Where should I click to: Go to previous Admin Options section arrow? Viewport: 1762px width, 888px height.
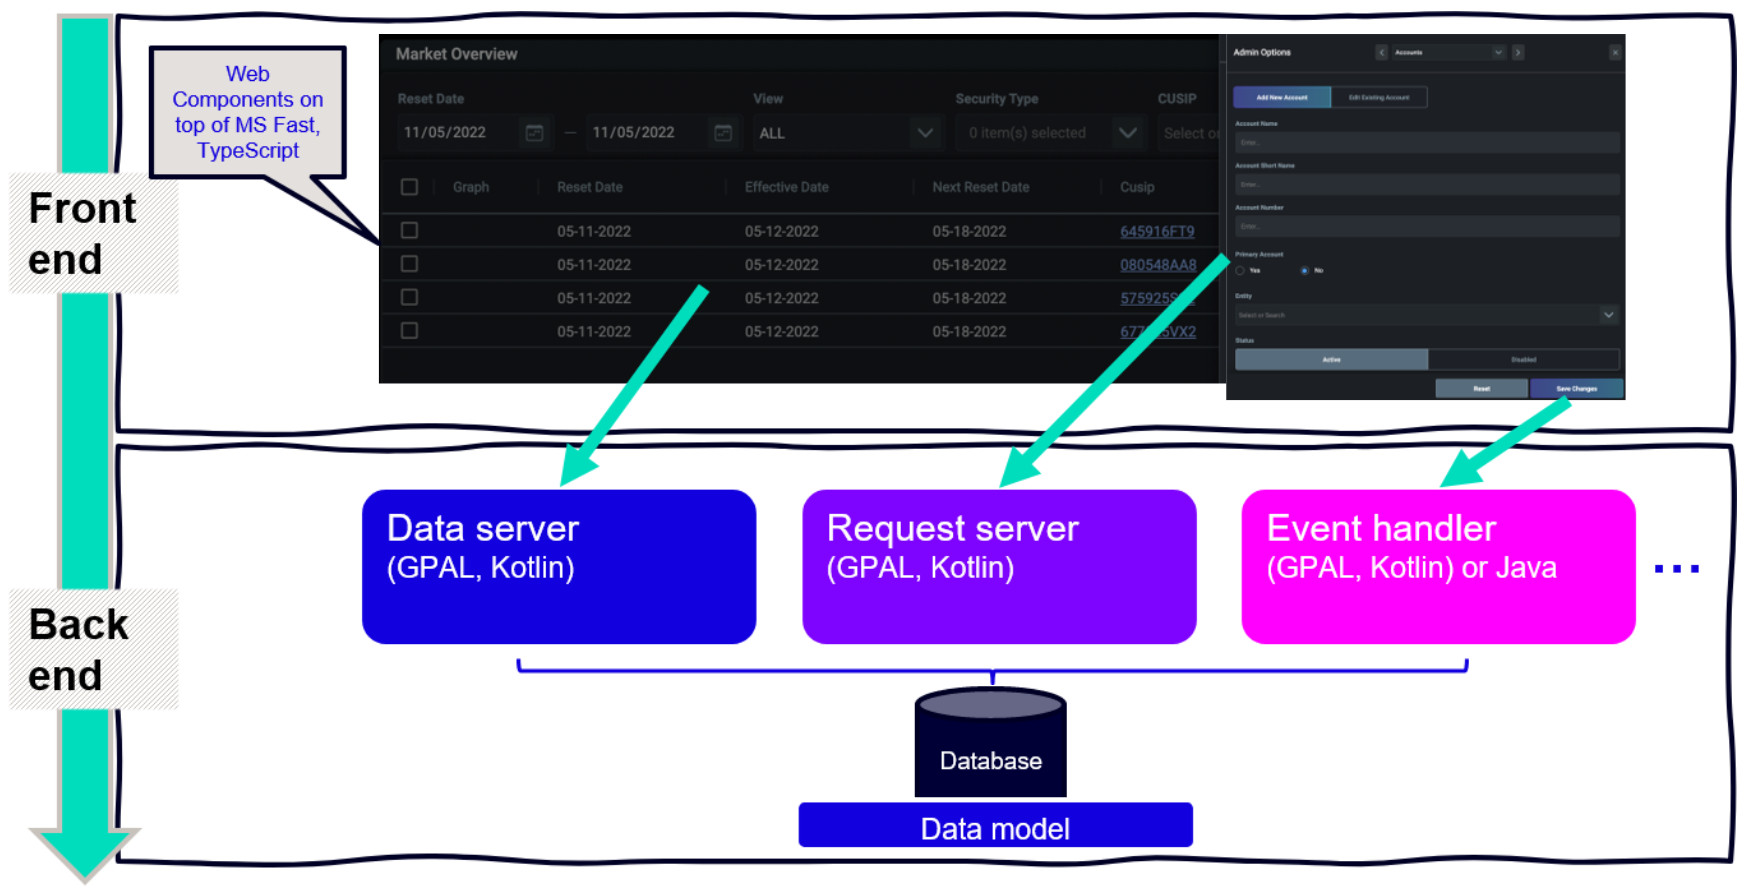tap(1381, 52)
